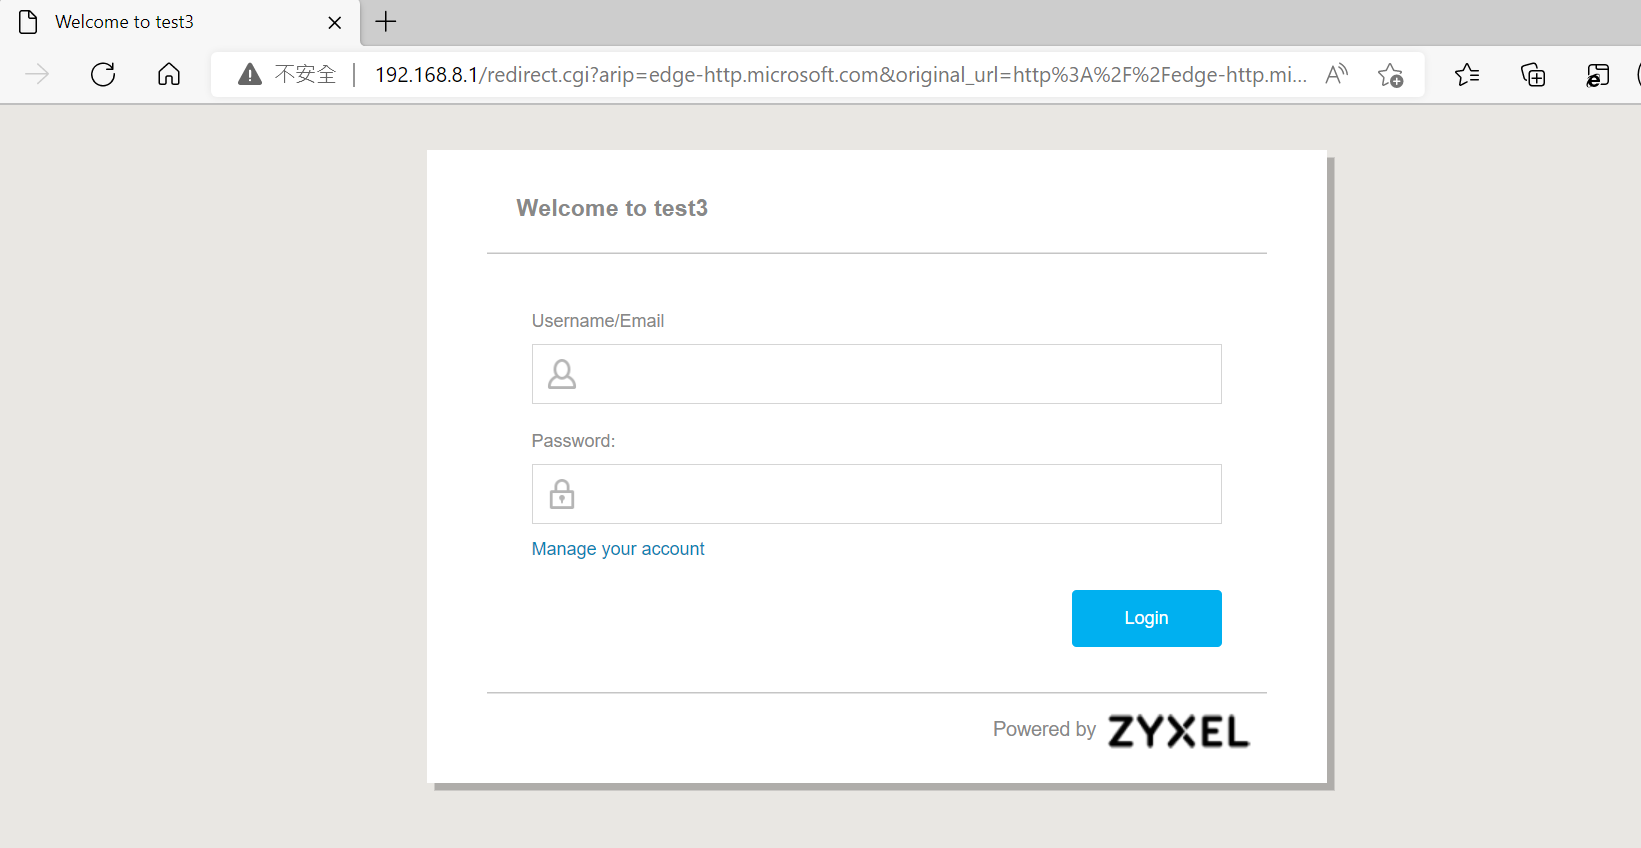Image resolution: width=1641 pixels, height=848 pixels.
Task: Close the Welcome to test3 tab
Action: (335, 22)
